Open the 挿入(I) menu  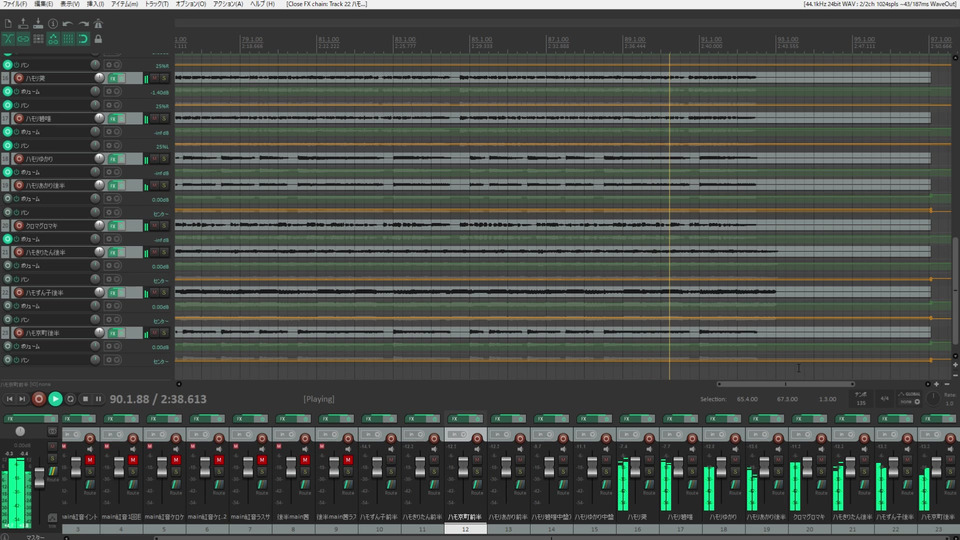(95, 4)
